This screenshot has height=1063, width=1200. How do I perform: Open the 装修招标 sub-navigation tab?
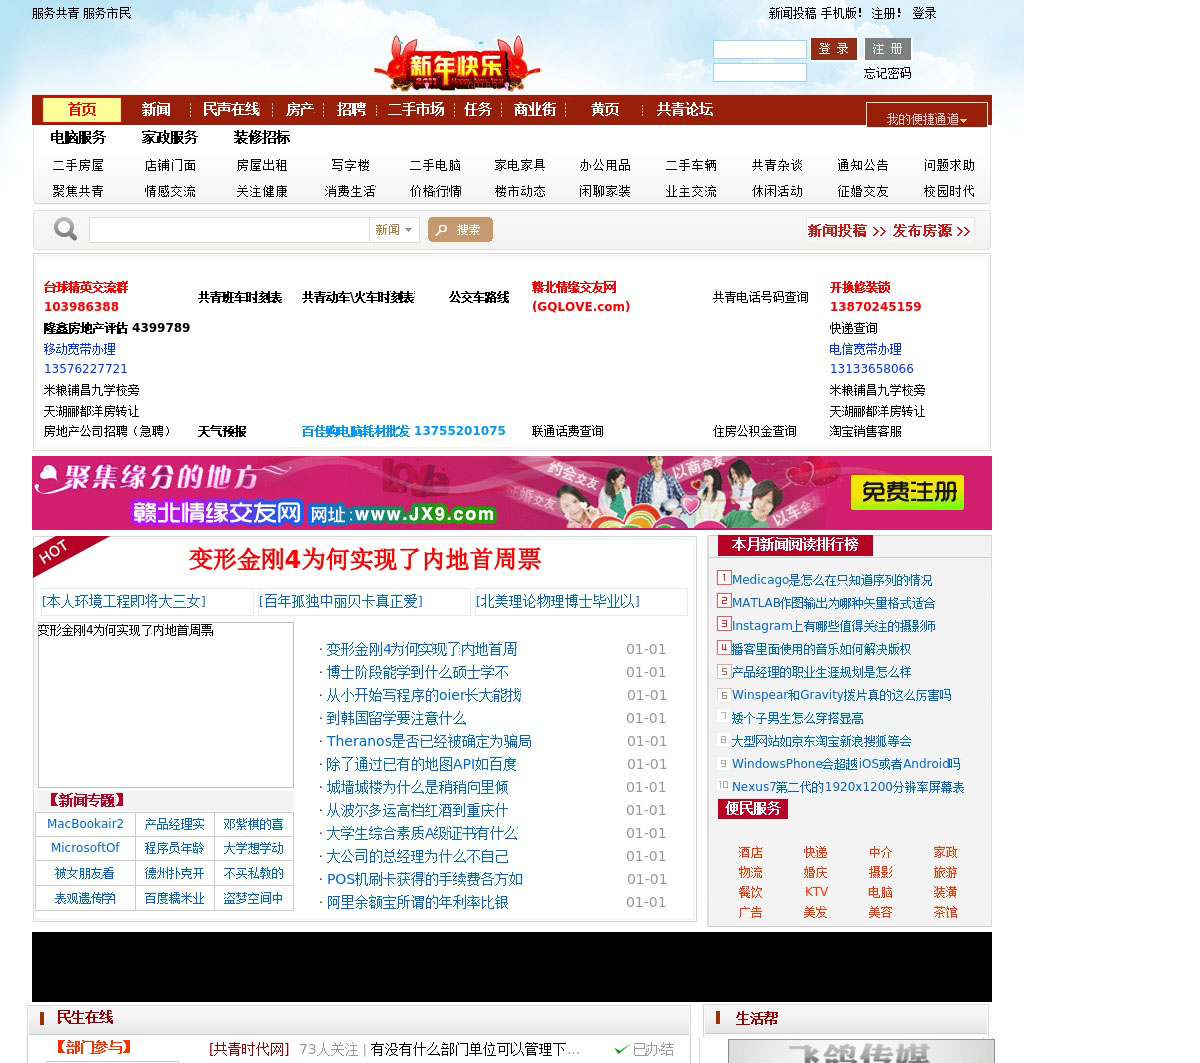tap(262, 138)
